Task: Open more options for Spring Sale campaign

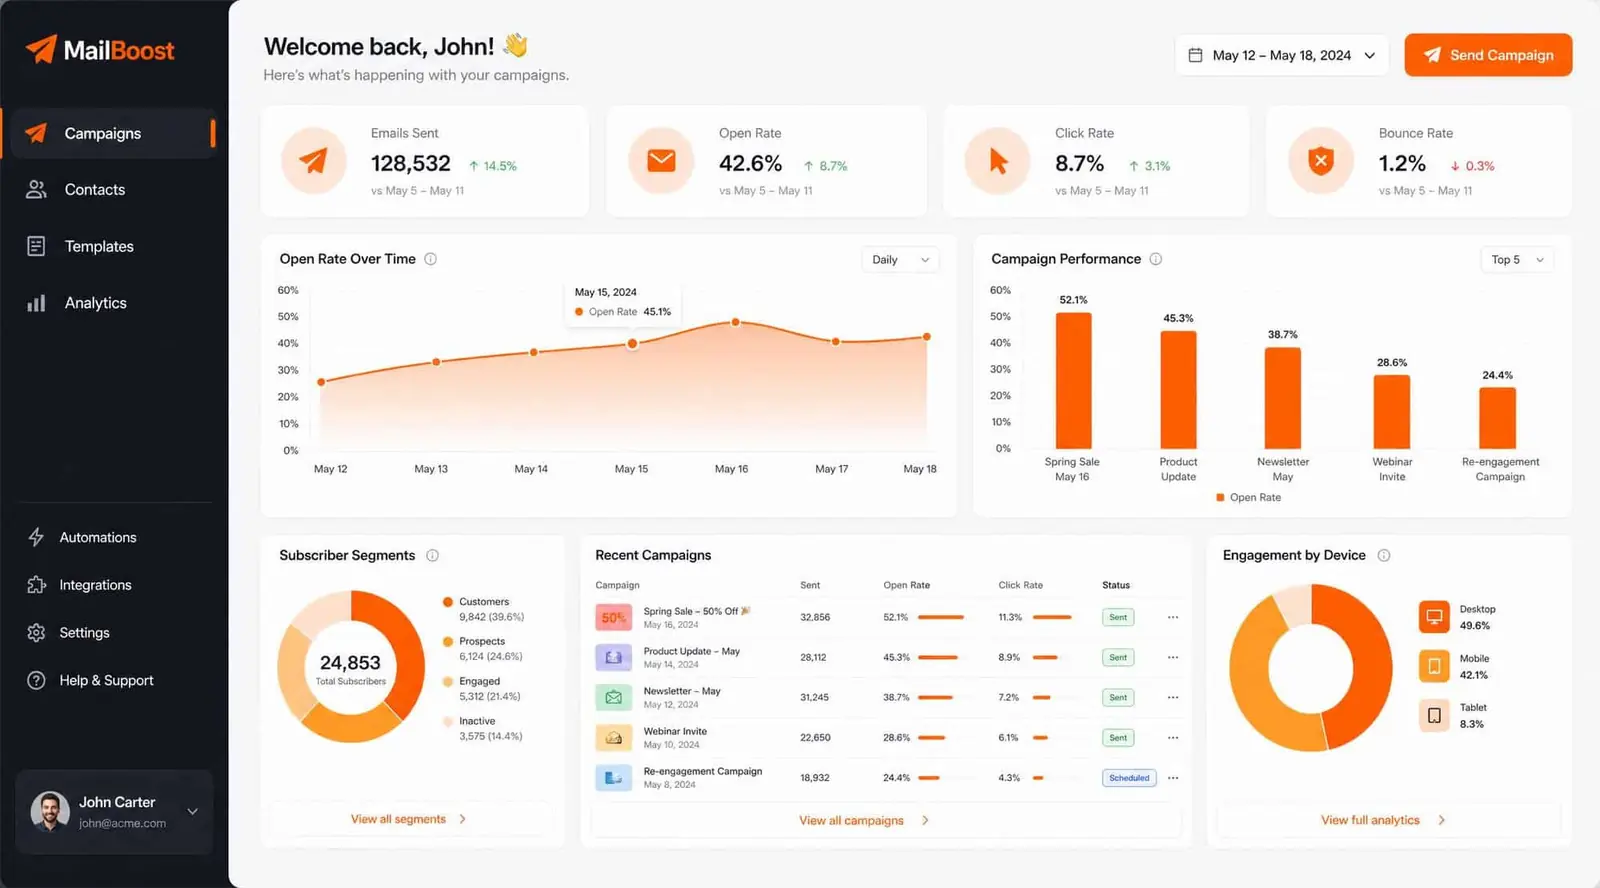Action: [x=1173, y=617]
